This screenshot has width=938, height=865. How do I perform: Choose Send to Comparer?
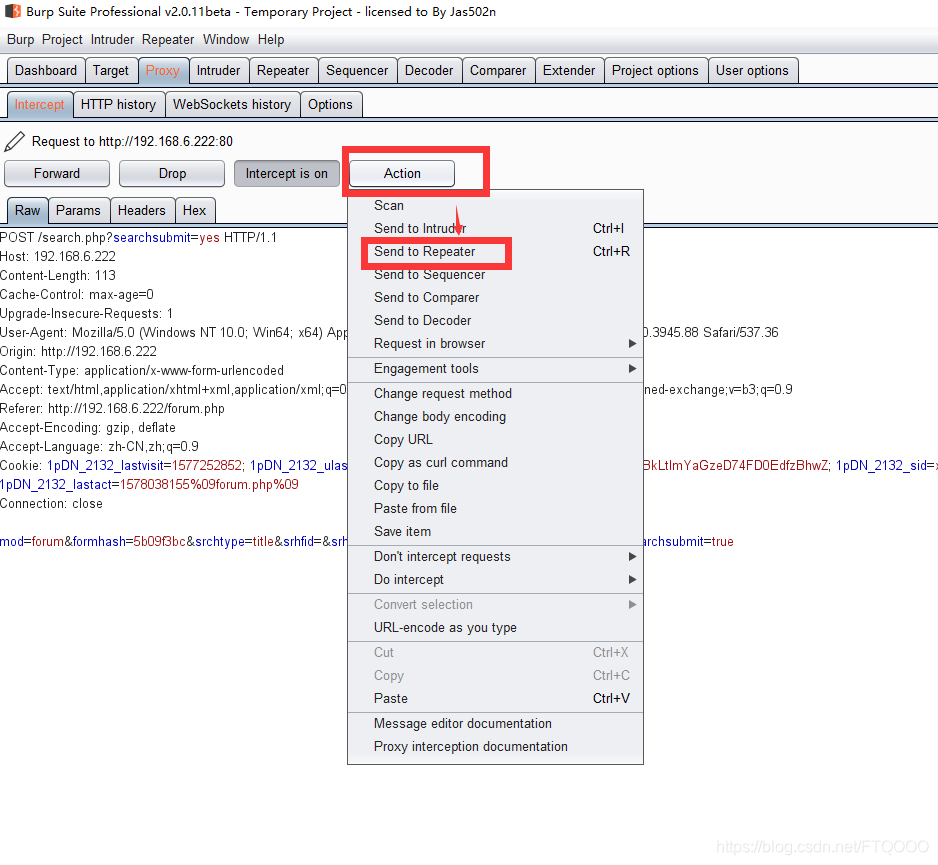coord(495,297)
